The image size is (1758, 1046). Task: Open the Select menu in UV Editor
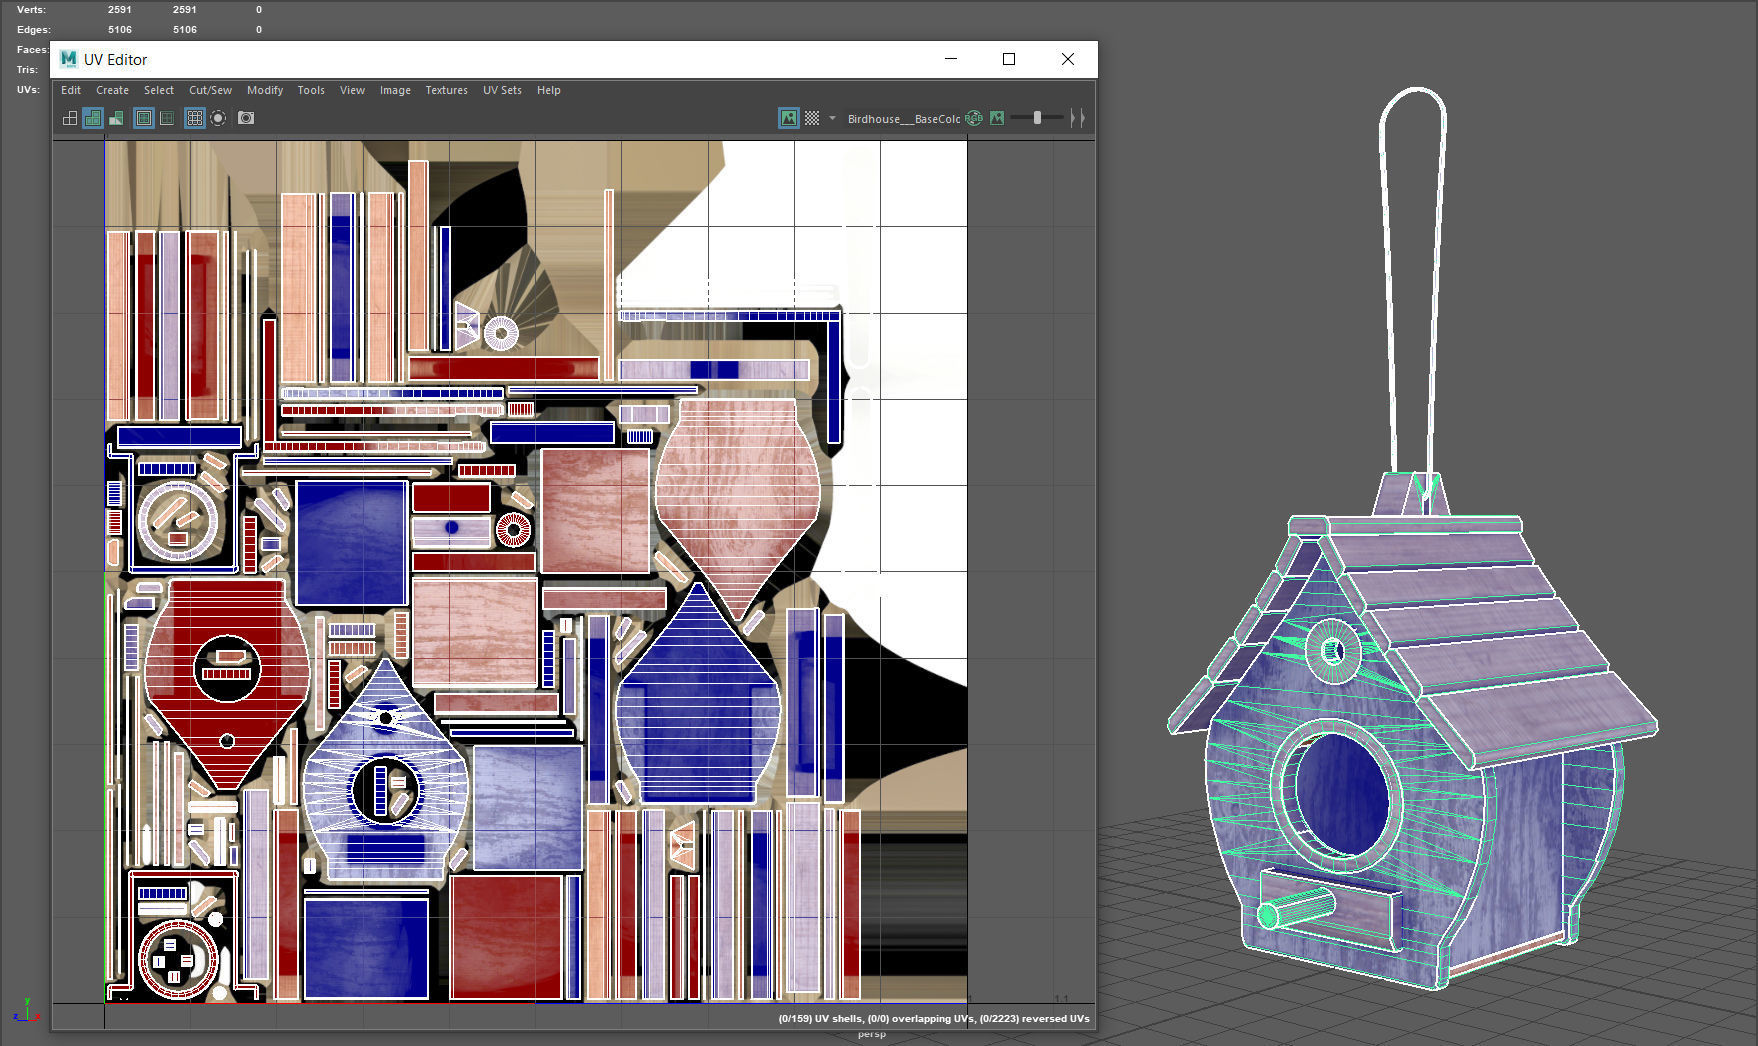(x=159, y=90)
